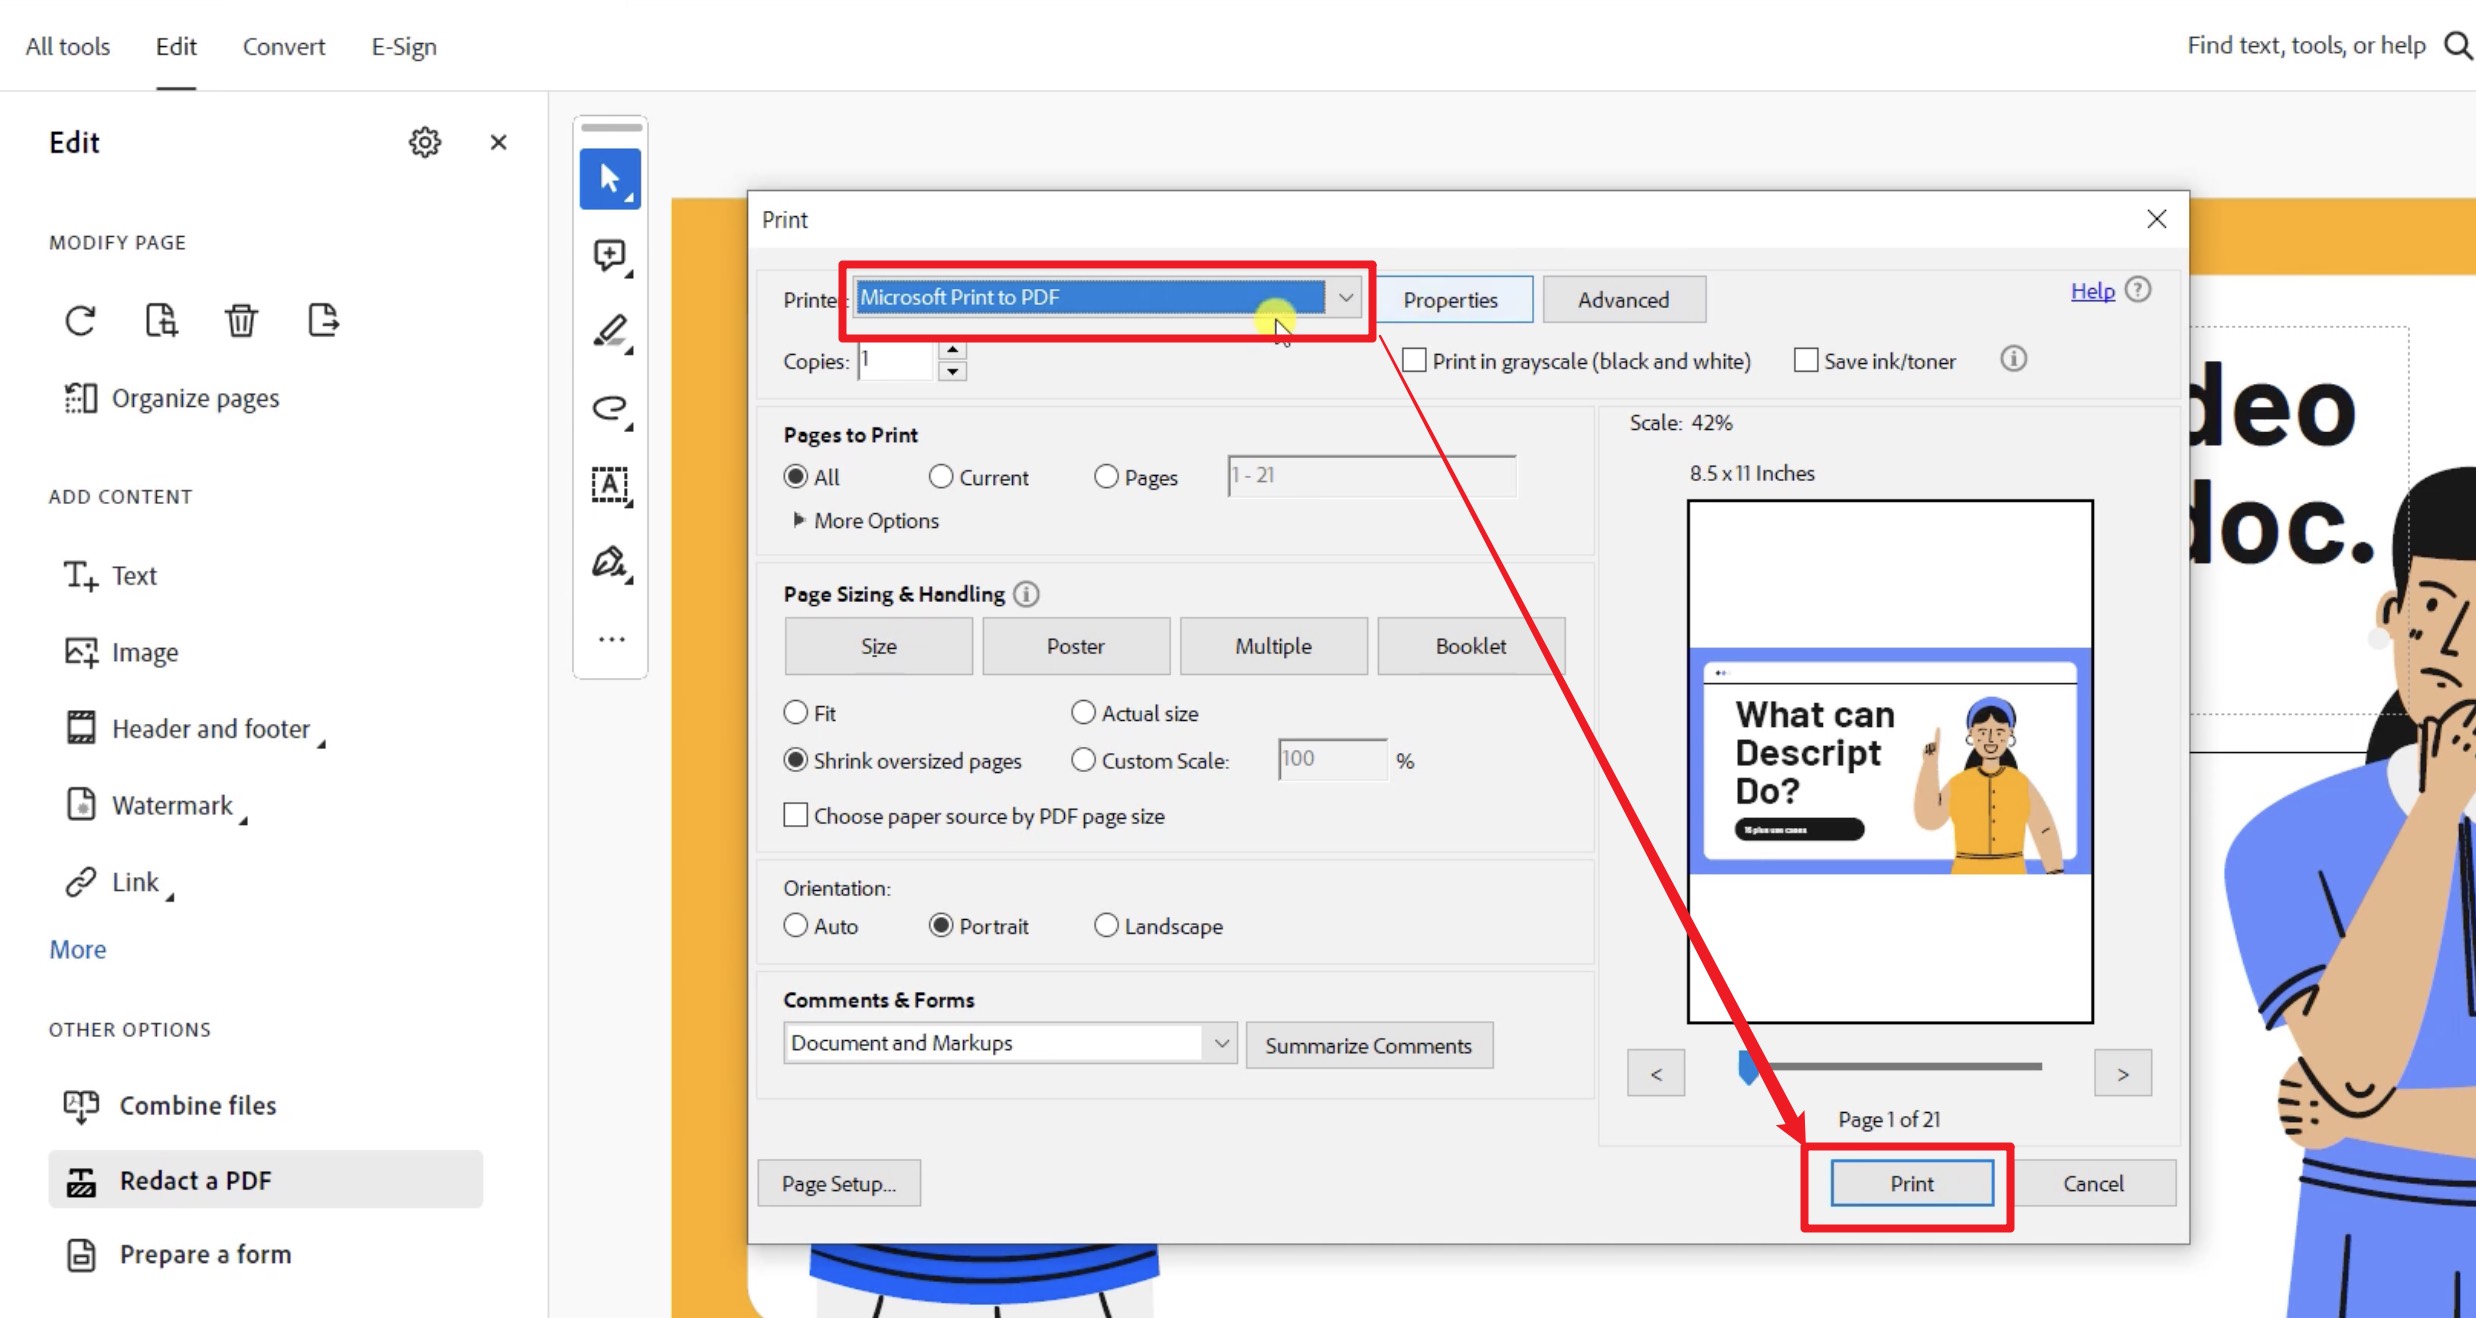Click the Help question mark icon
The width and height of the screenshot is (2476, 1318).
[x=2138, y=290]
